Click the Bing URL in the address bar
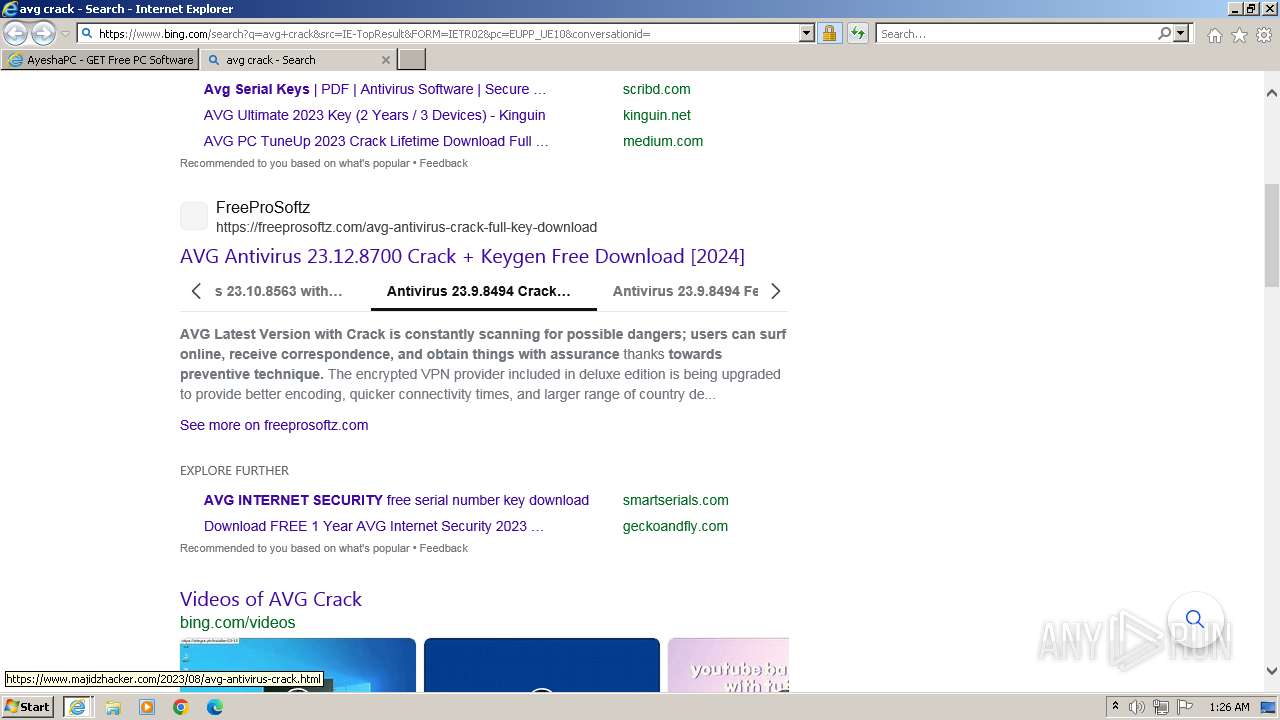The image size is (1280, 720). tap(374, 34)
